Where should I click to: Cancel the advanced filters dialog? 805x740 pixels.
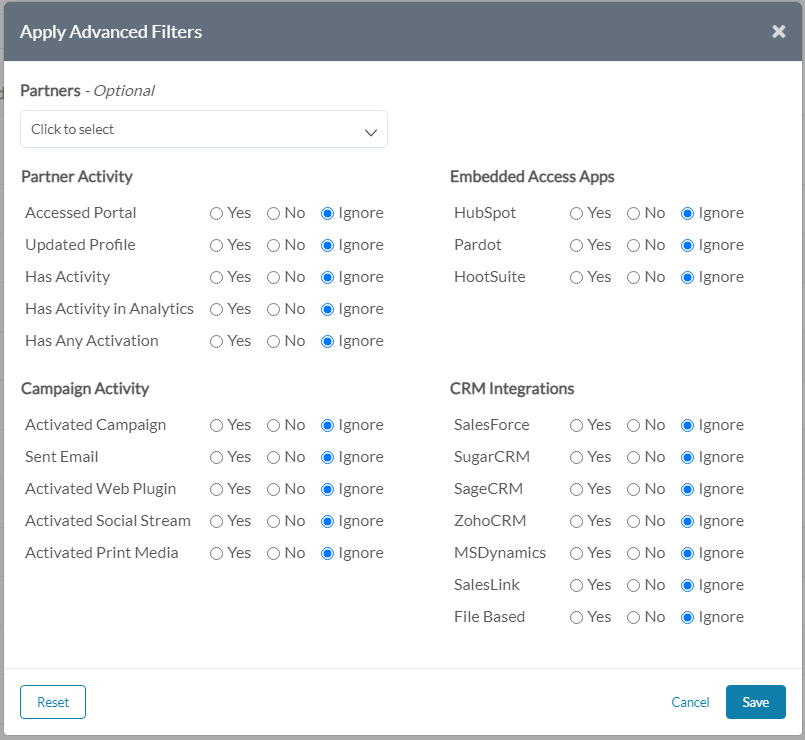pos(690,702)
